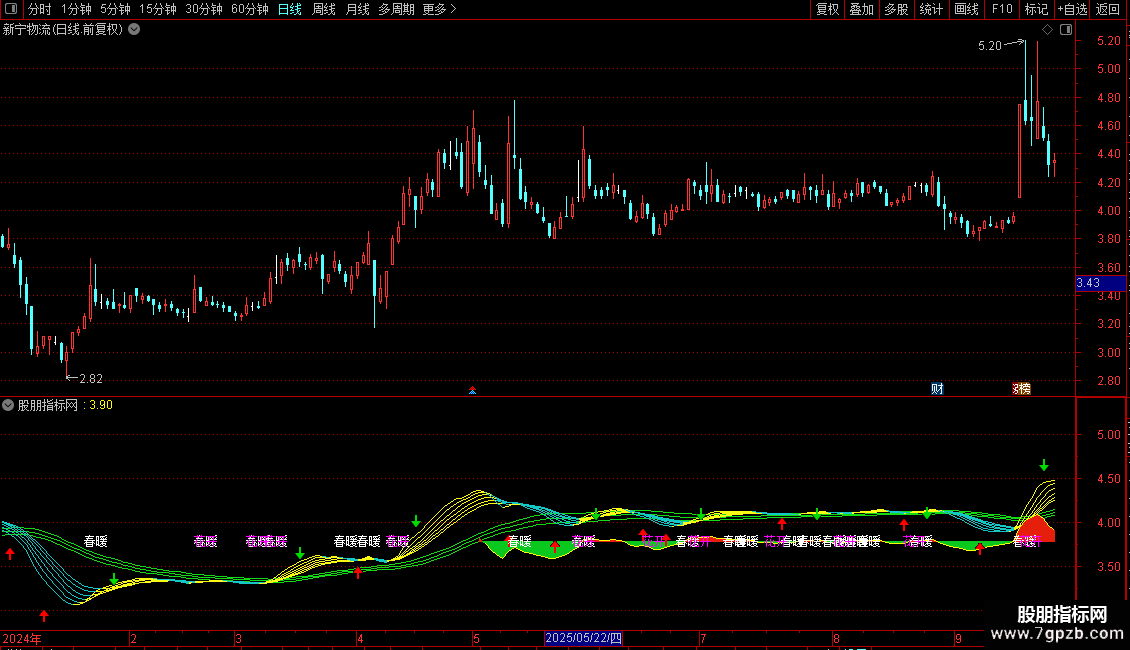This screenshot has width=1130, height=650.
Task: Open the 新宁物流 chart title dropdown
Action: click(134, 30)
